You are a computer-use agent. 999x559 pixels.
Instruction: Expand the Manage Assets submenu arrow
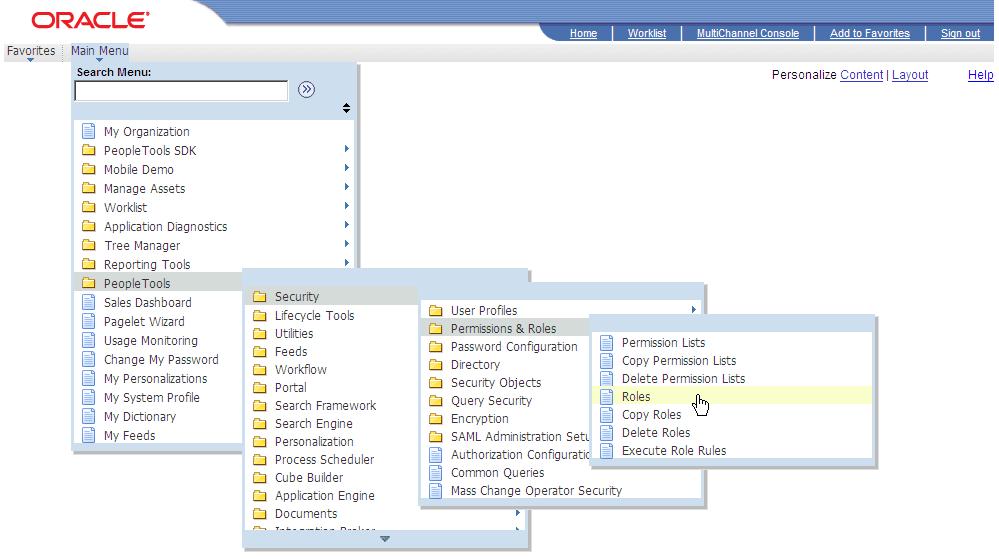347,187
